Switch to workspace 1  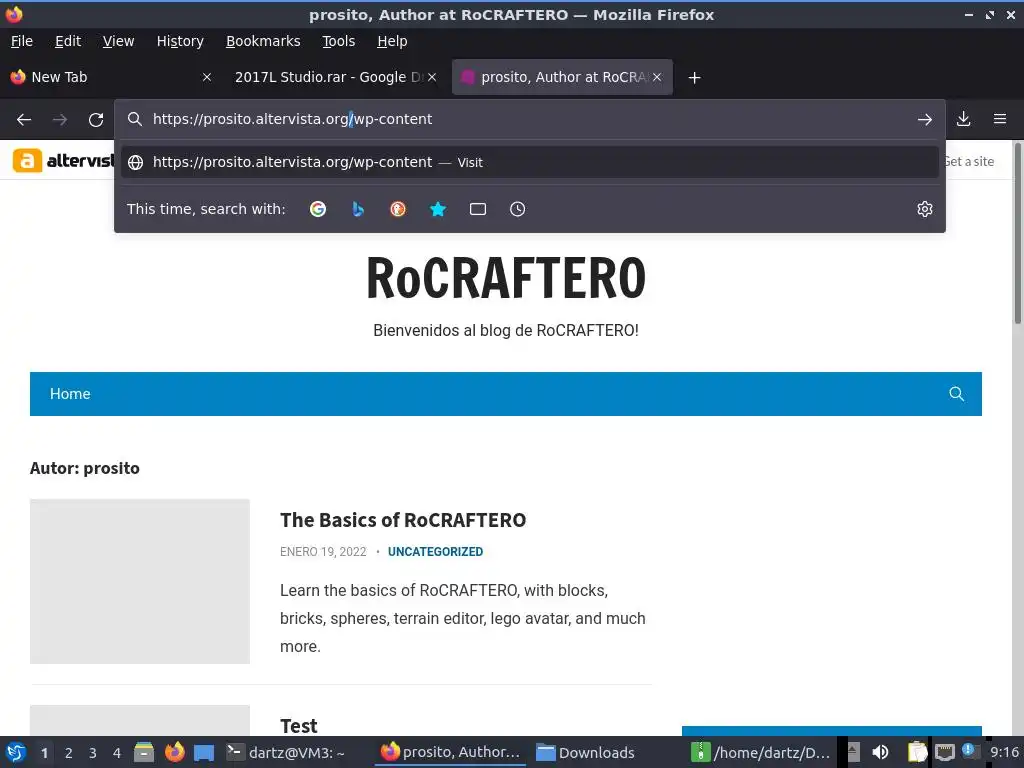44,753
